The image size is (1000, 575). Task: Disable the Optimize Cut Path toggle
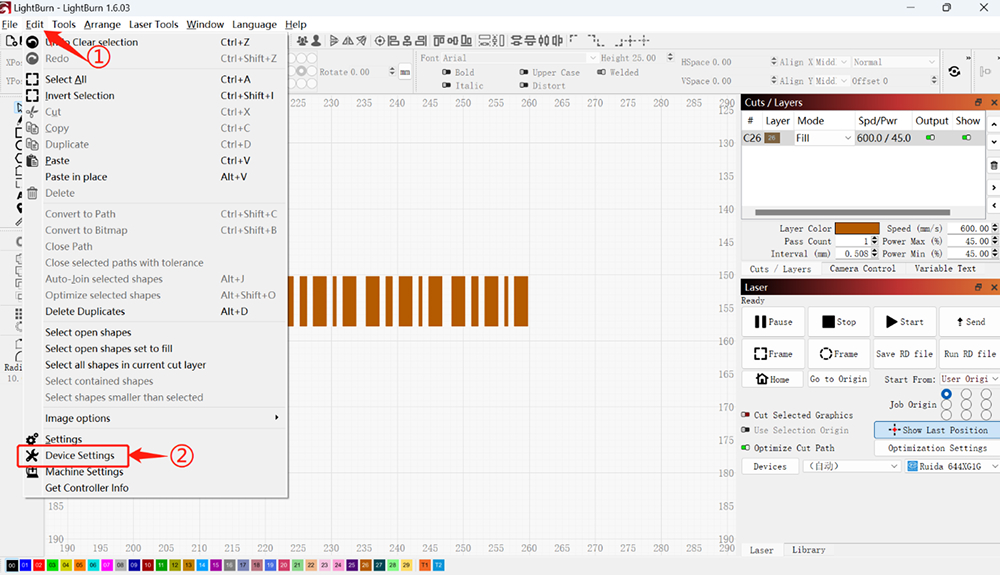click(746, 447)
